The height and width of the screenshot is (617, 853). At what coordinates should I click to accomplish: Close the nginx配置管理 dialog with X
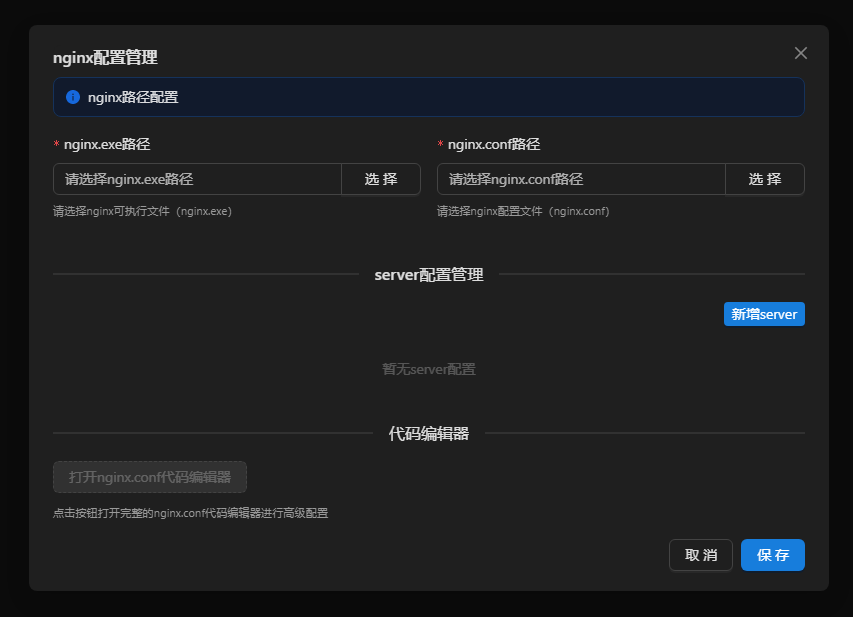click(800, 53)
